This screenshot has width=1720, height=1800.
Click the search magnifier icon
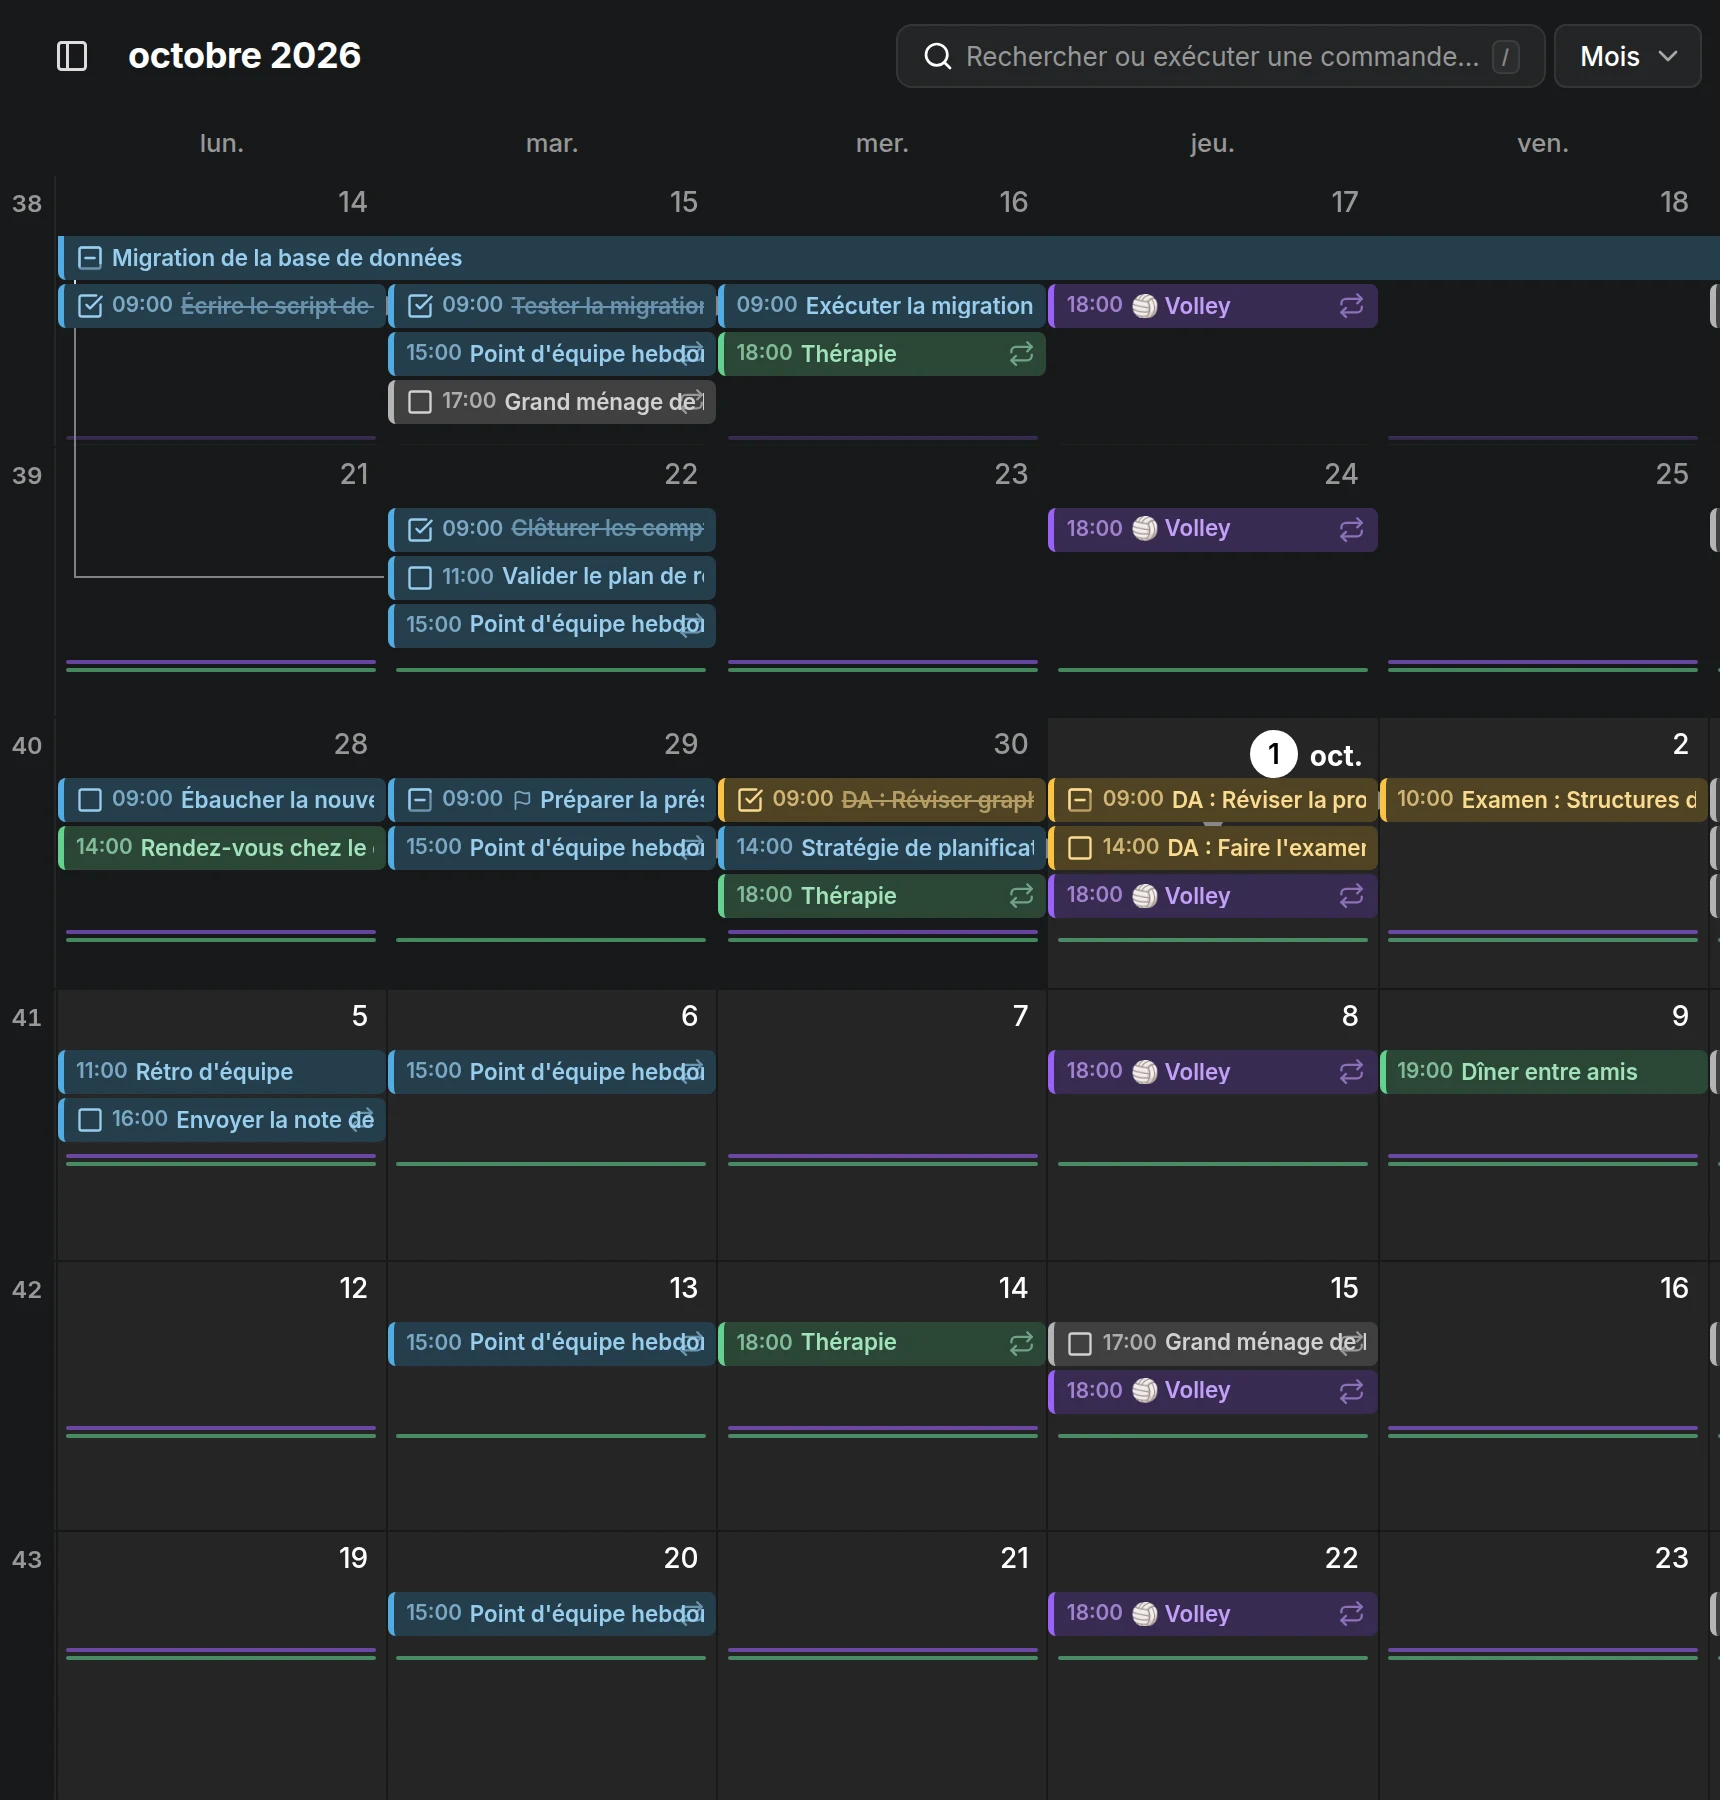coord(937,56)
